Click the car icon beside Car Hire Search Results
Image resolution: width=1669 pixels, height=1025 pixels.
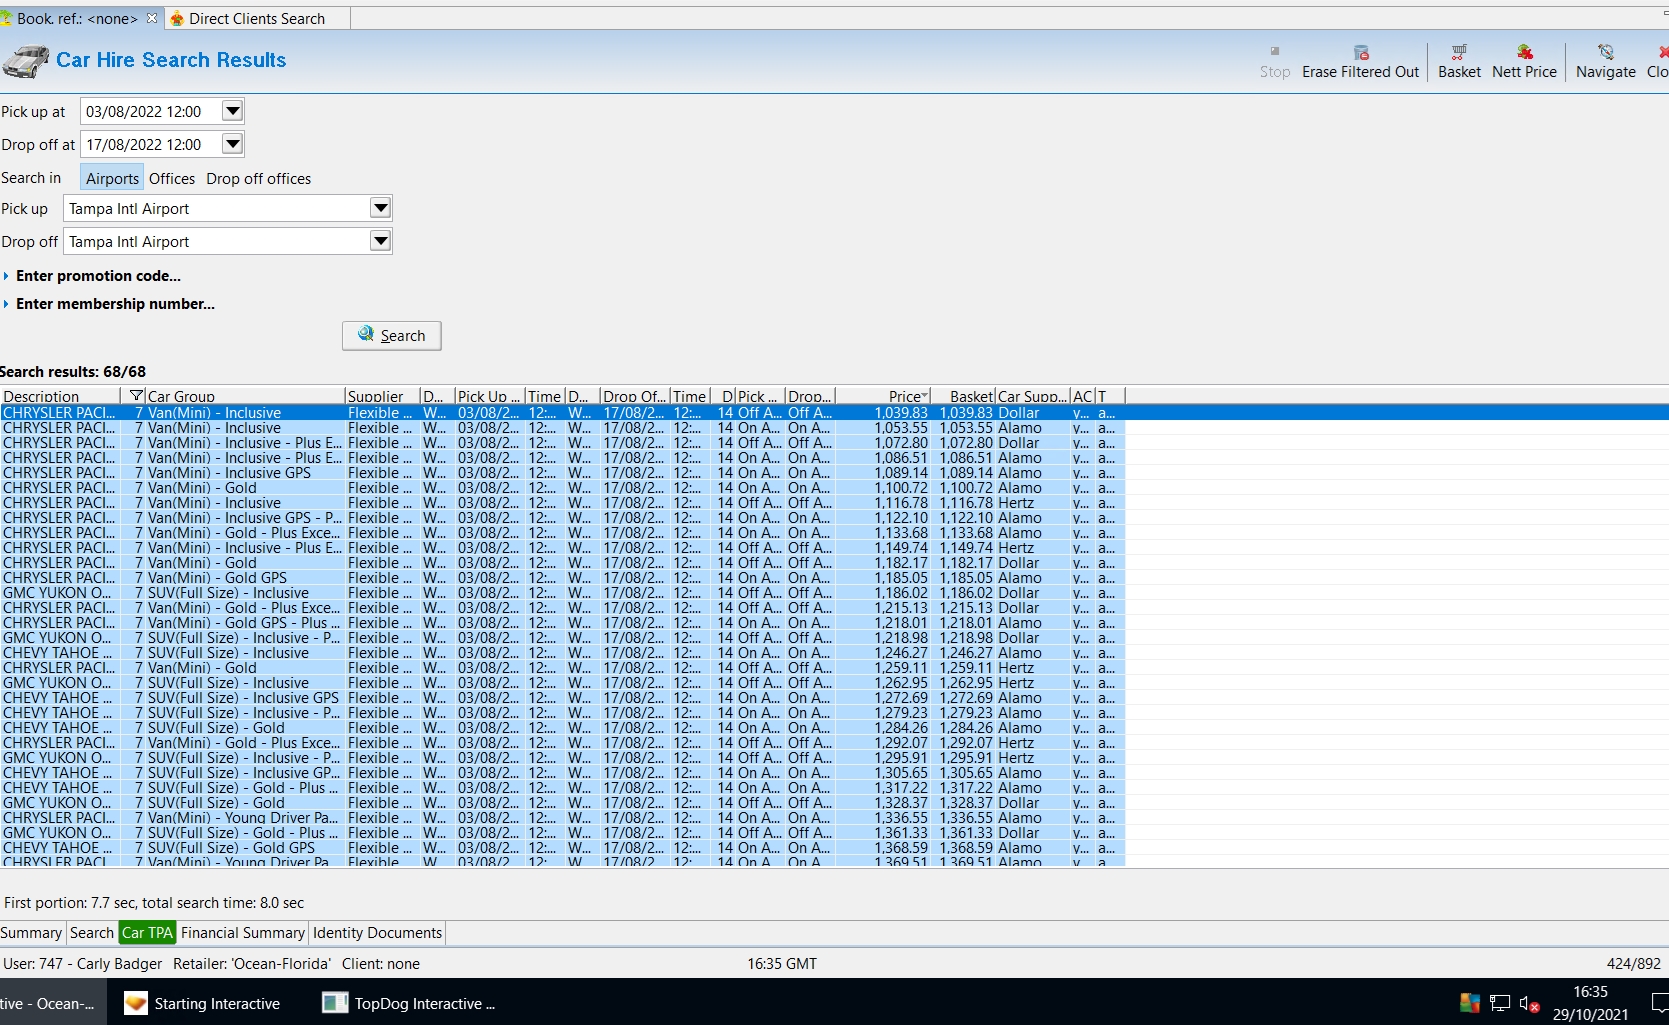coord(25,61)
